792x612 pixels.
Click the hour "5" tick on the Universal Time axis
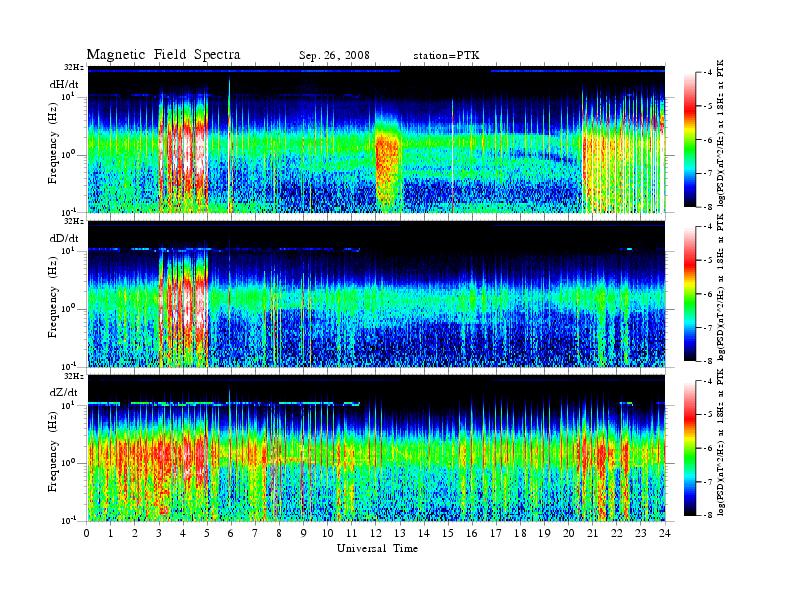click(x=207, y=533)
